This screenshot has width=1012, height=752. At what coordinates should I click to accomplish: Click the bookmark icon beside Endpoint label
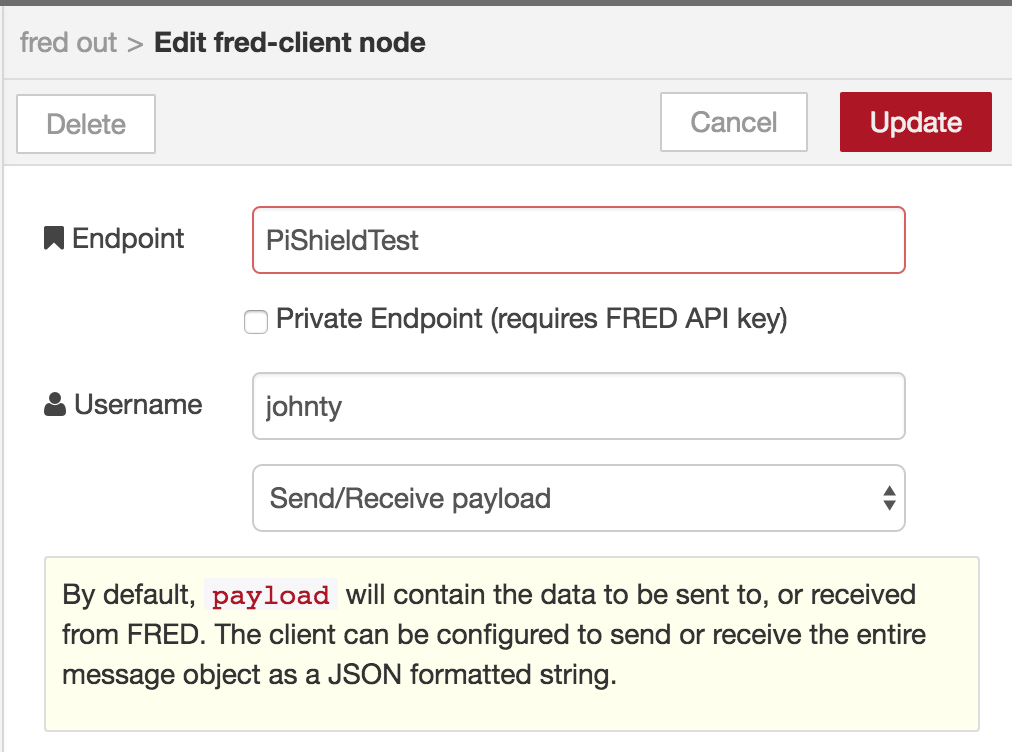(x=56, y=237)
